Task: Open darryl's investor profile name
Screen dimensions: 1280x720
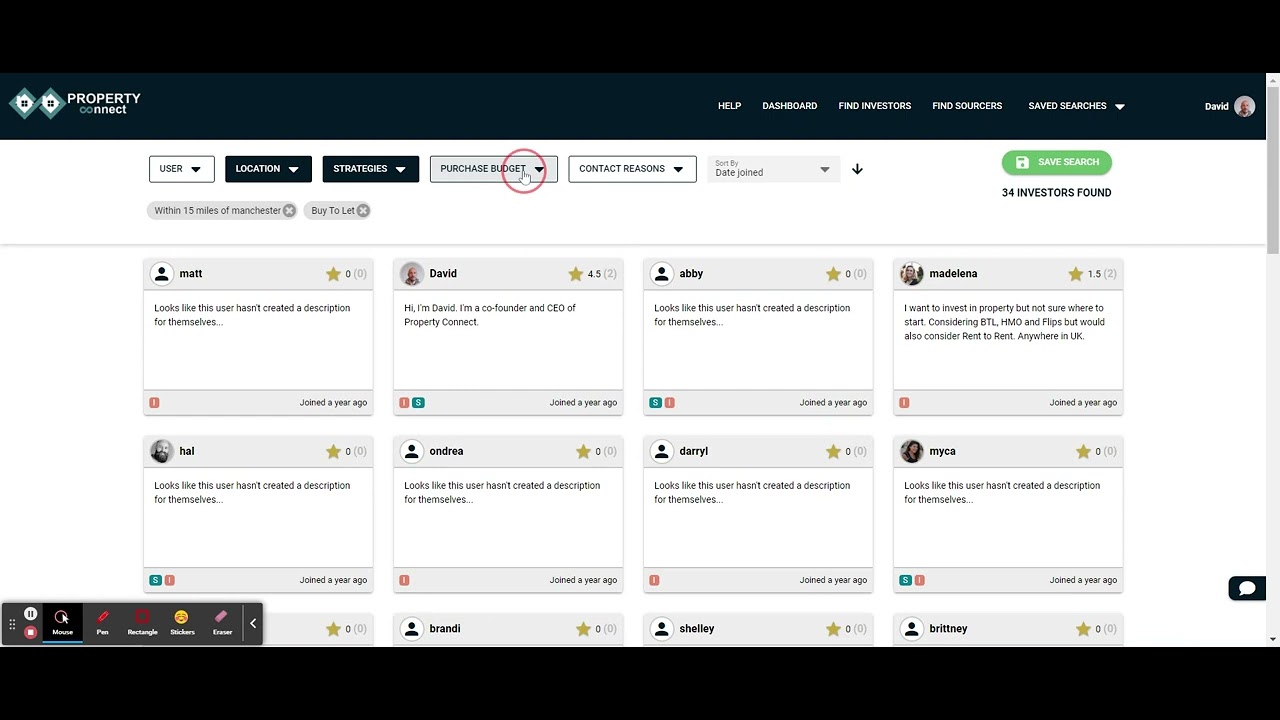Action: (x=693, y=451)
